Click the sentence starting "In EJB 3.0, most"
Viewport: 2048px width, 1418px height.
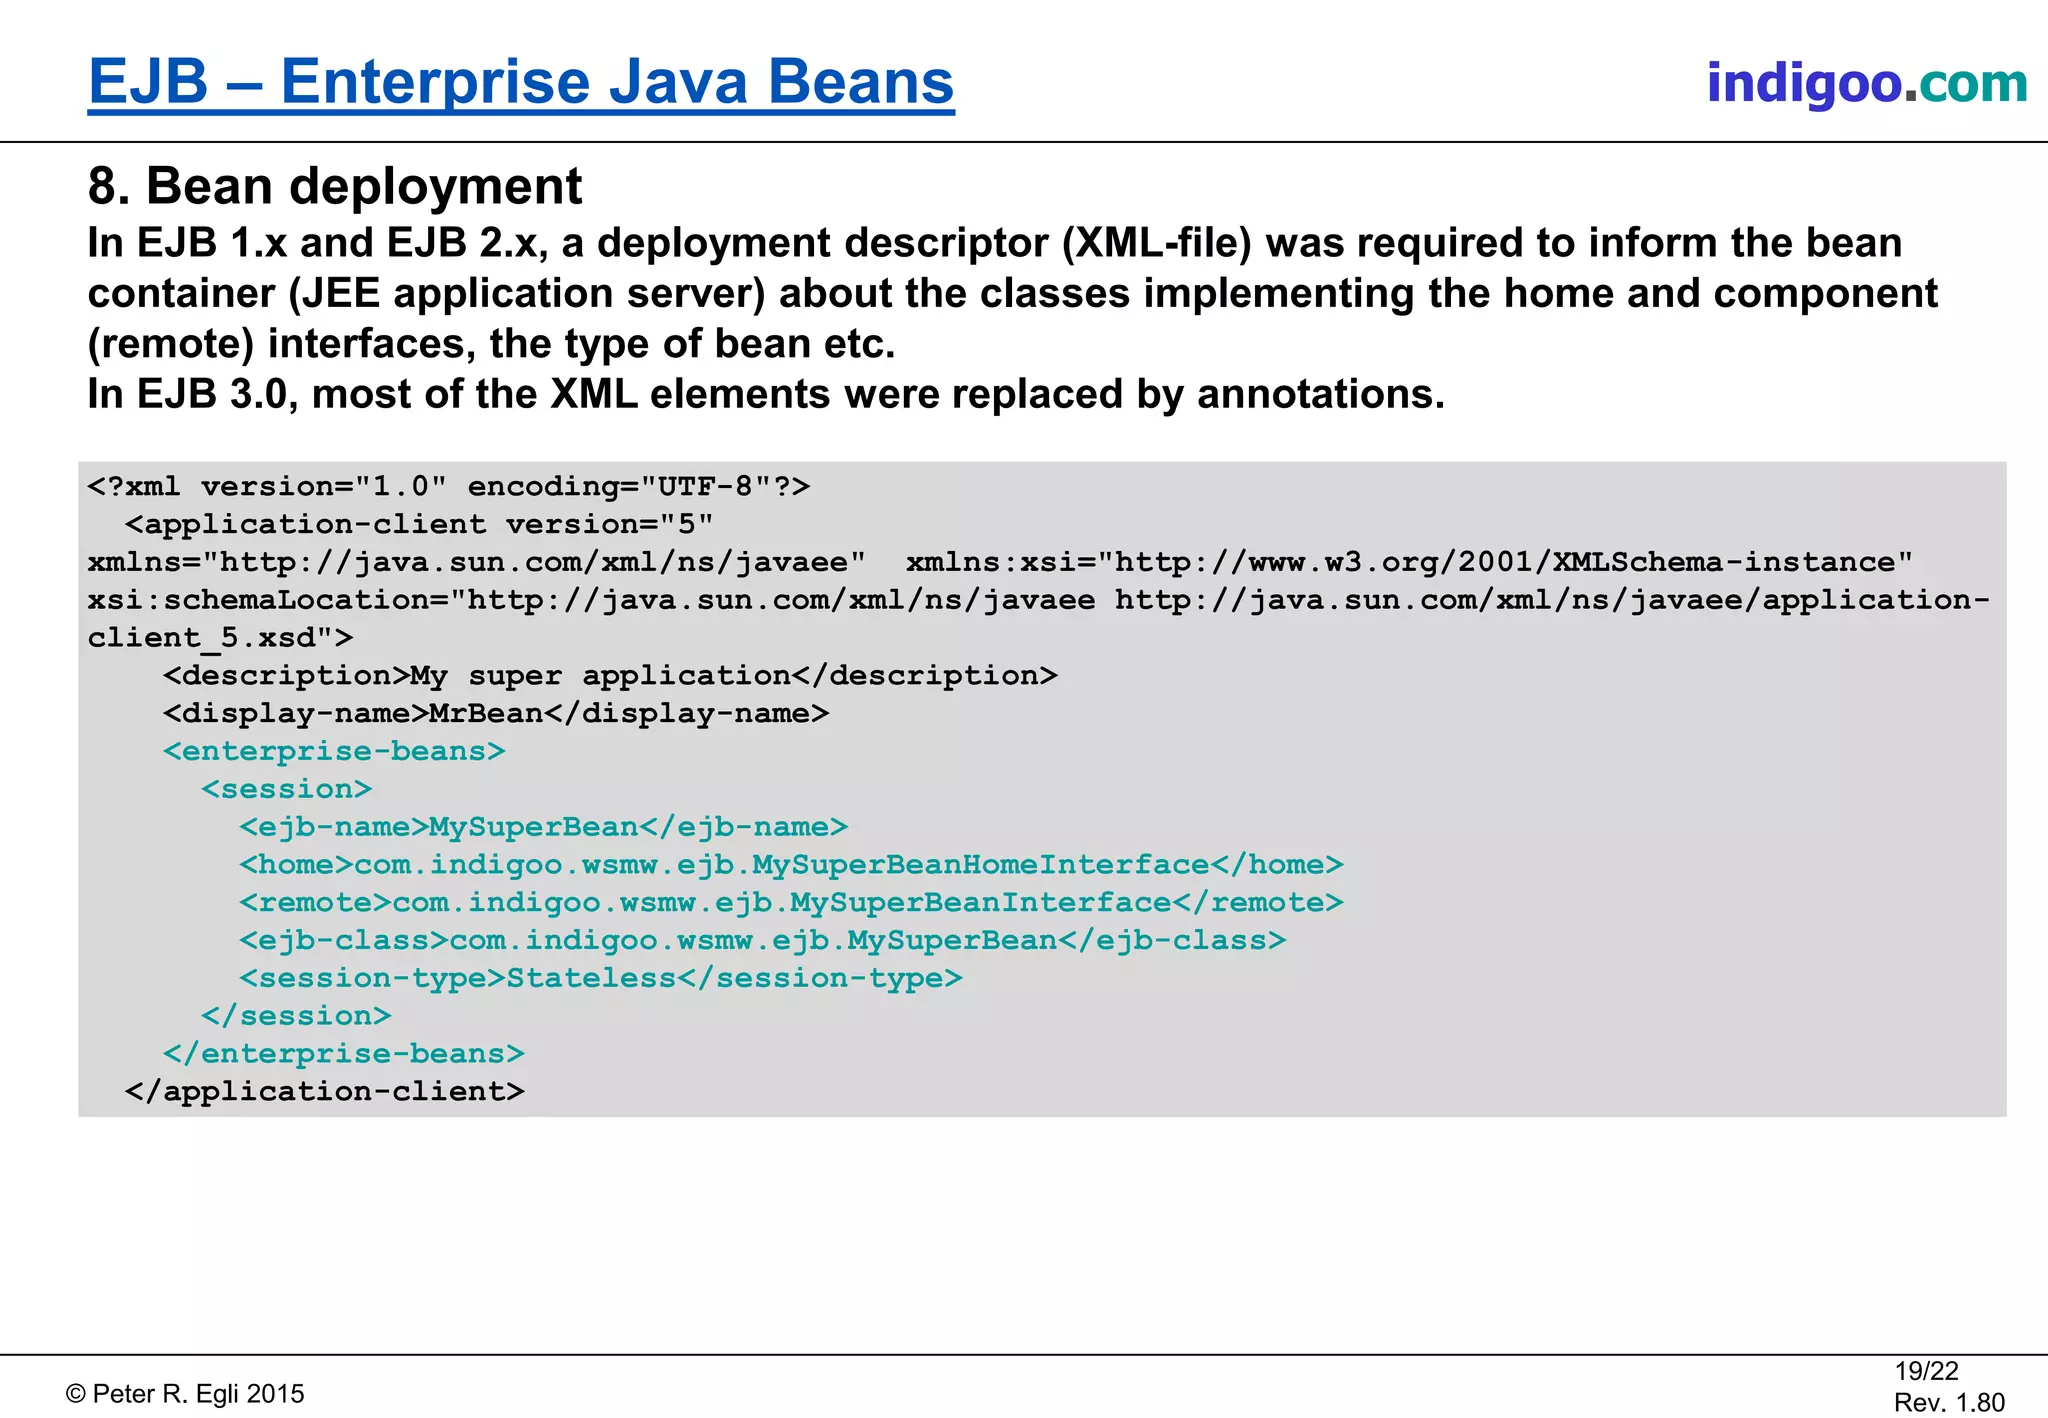pos(766,394)
